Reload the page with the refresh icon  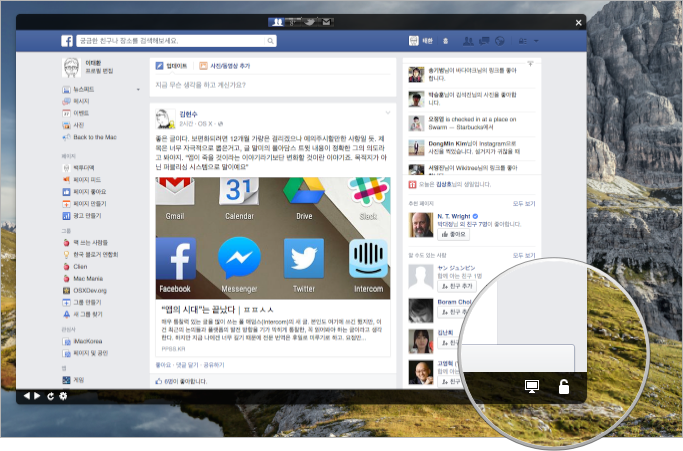[51, 396]
